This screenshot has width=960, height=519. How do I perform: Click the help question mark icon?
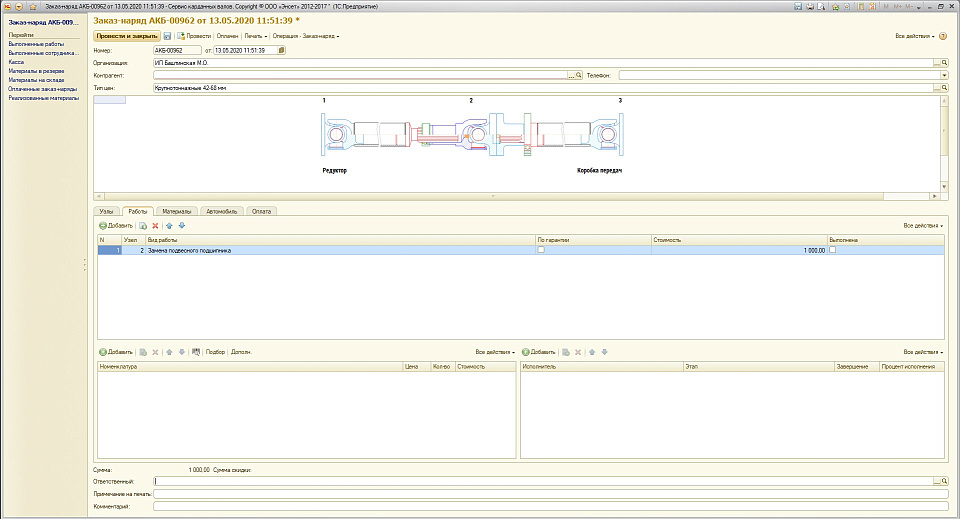(942, 36)
